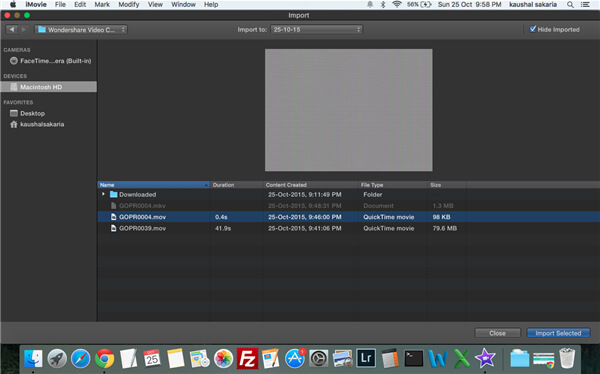Click the Wi-Fi status icon
600x374 pixels.
(396, 5)
